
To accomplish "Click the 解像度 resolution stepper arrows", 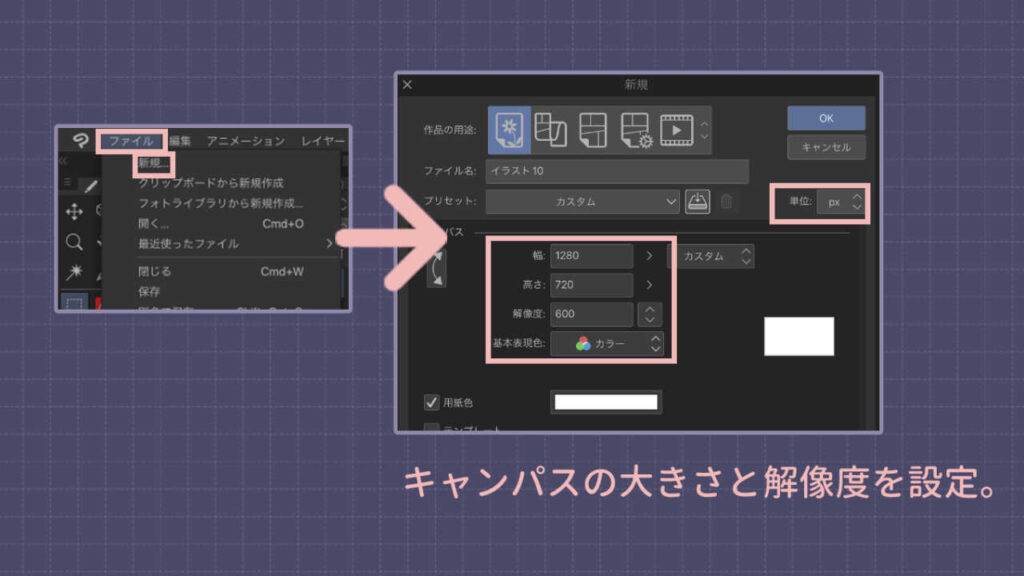I will [x=649, y=314].
